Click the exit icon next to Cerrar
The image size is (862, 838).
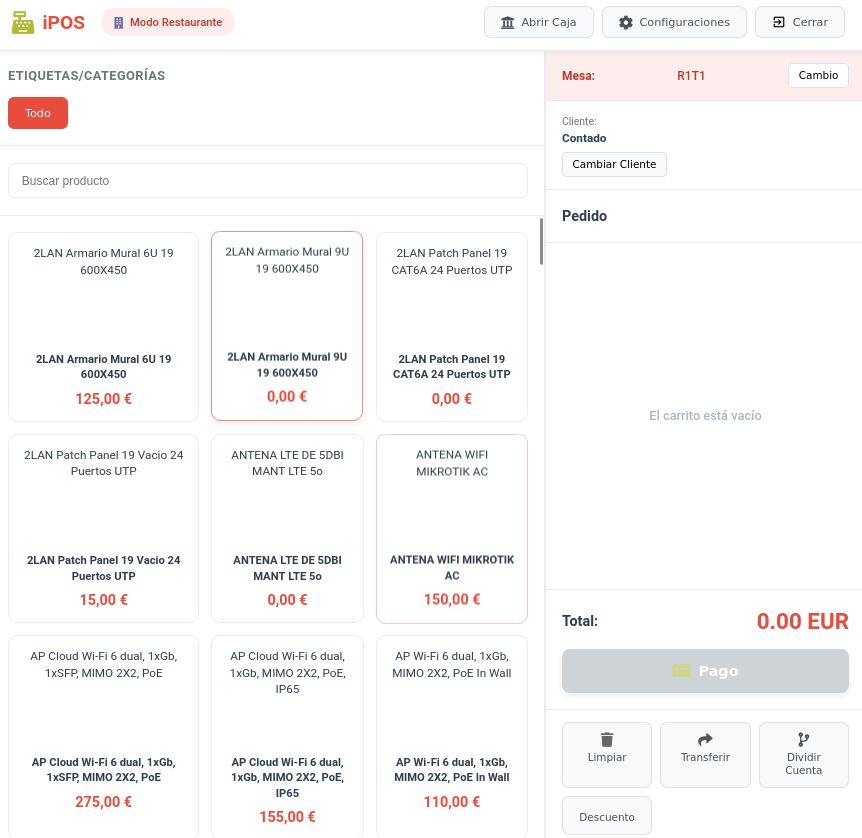tap(779, 22)
